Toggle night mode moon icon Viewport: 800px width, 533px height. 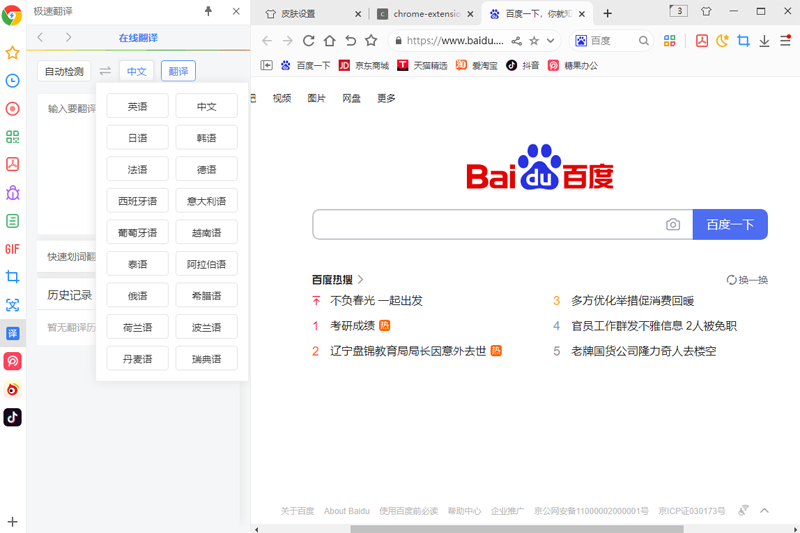click(722, 41)
